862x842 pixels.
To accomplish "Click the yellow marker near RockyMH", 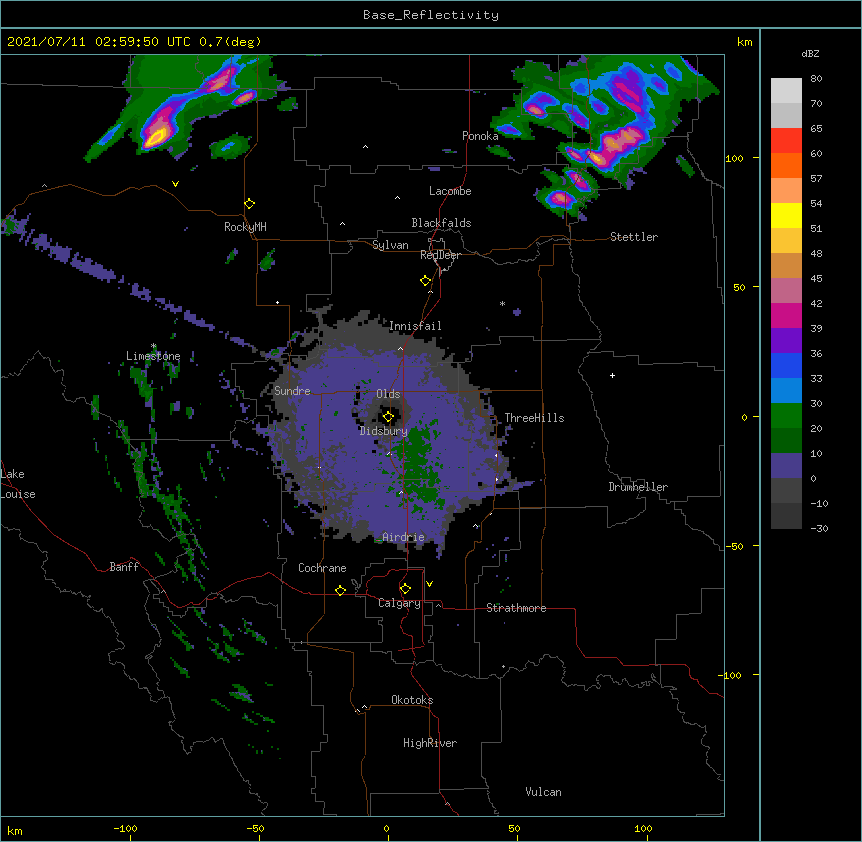I will pyautogui.click(x=250, y=204).
